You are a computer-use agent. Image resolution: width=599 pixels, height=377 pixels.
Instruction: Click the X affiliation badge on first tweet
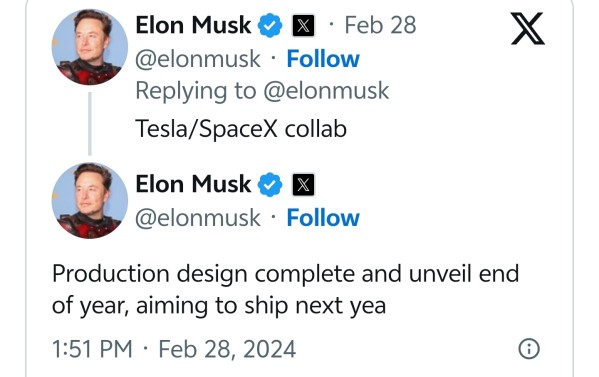point(303,26)
